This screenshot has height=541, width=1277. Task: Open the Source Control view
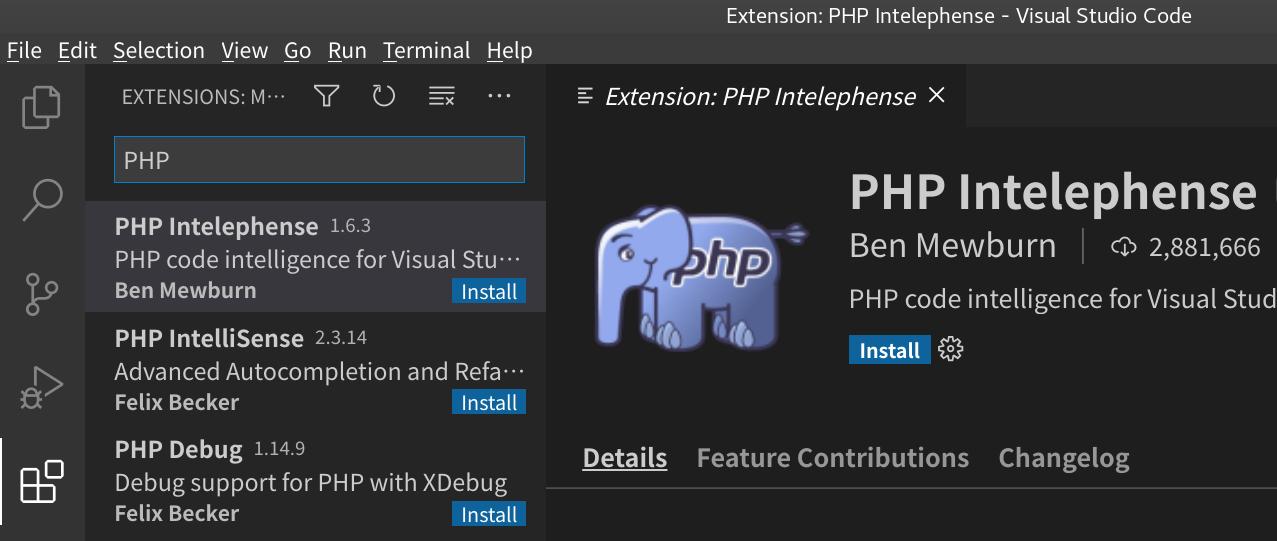42,294
